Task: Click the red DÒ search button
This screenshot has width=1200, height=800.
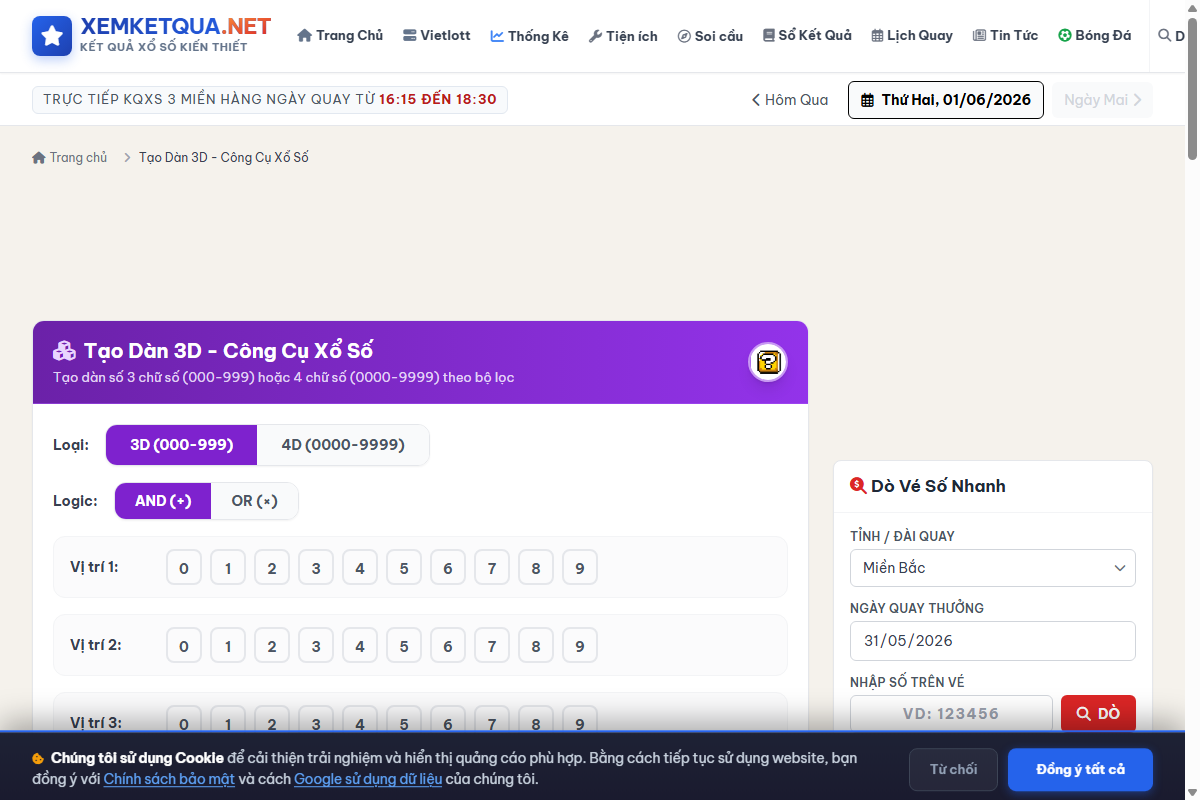Action: point(1098,714)
